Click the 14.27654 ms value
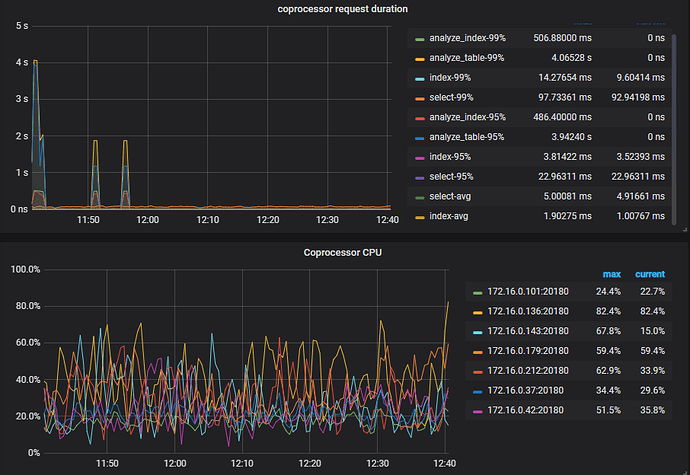The height and width of the screenshot is (475, 690). pos(565,77)
